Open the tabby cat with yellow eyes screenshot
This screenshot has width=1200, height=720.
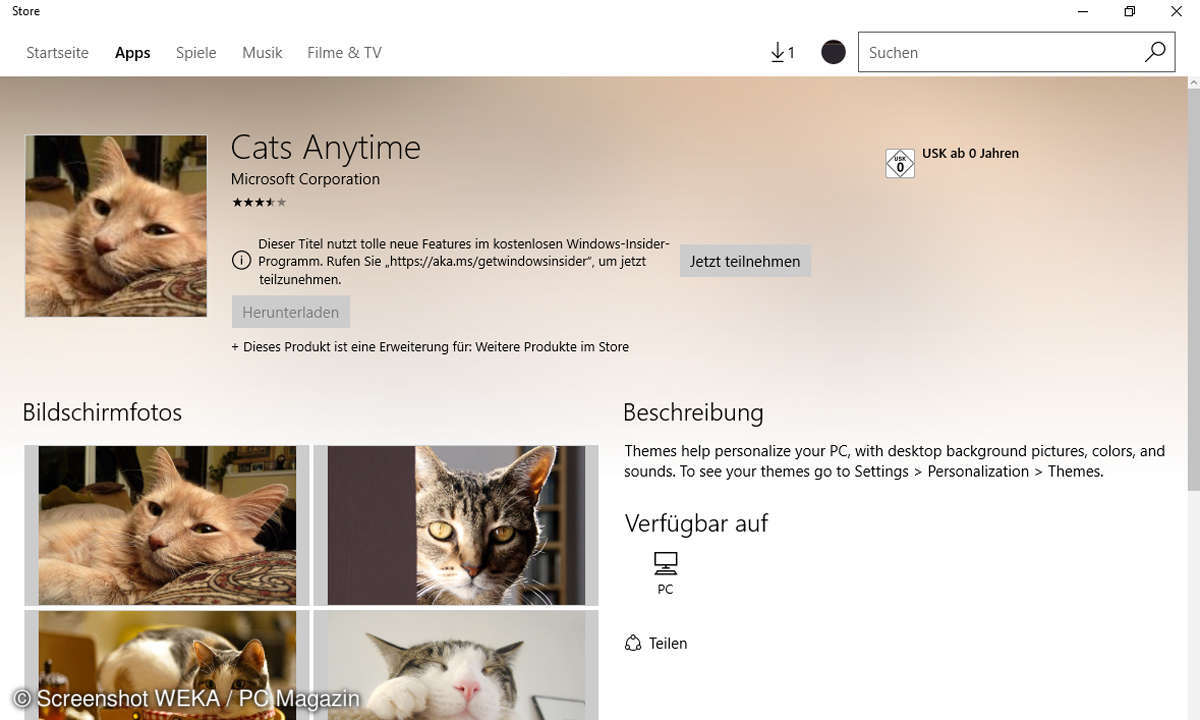456,525
